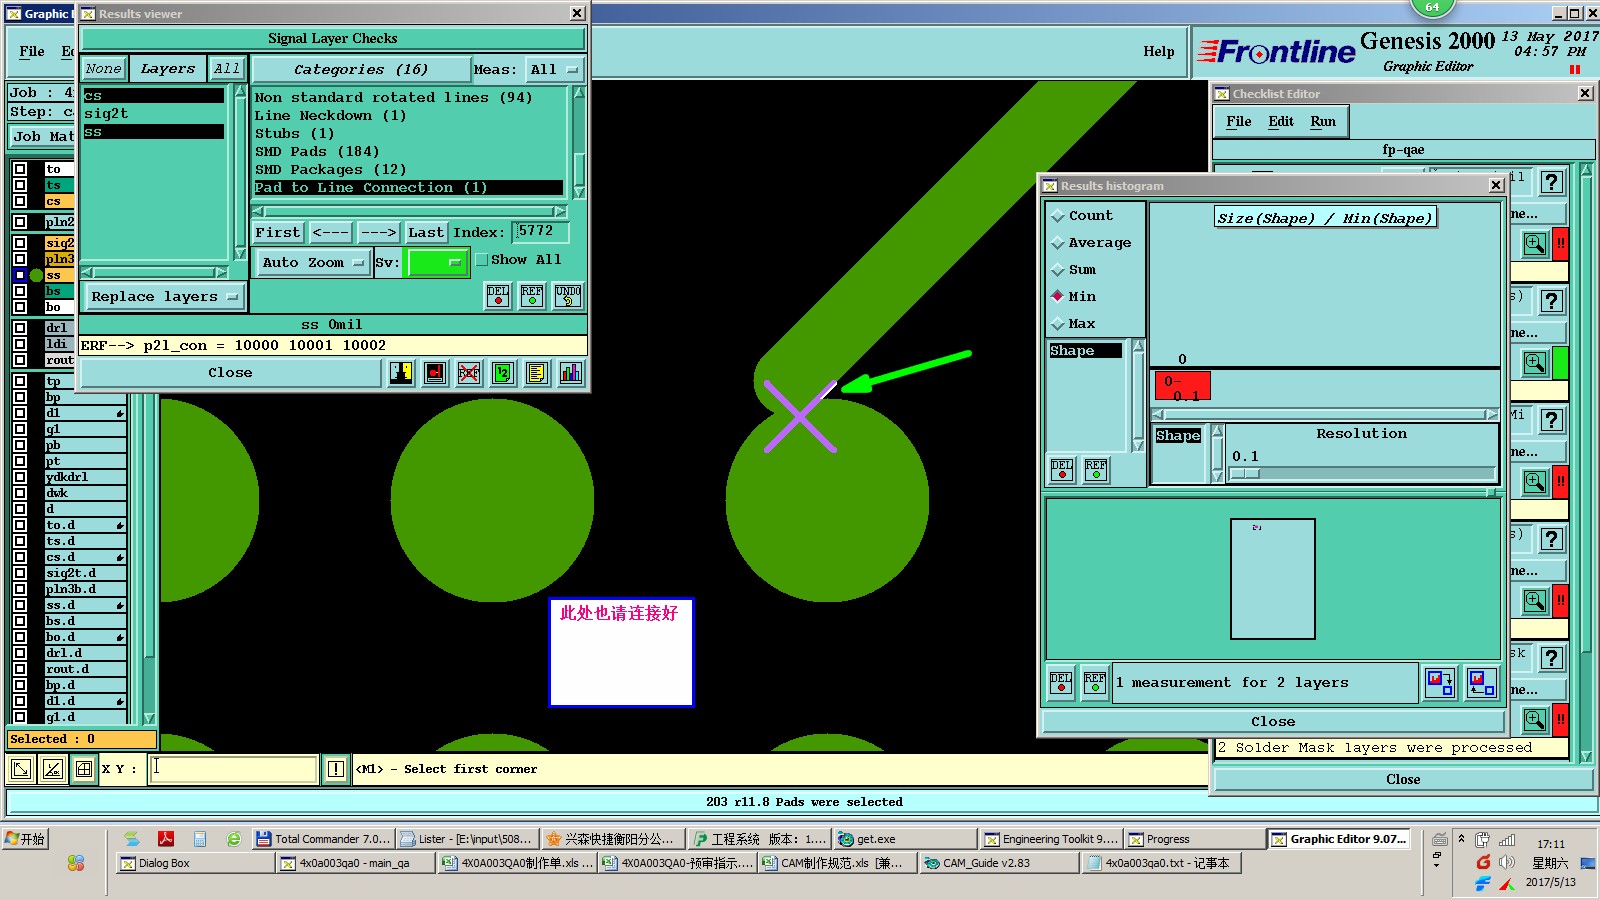Click grid snap icon beside X Y field
The width and height of the screenshot is (1600, 900).
84,769
